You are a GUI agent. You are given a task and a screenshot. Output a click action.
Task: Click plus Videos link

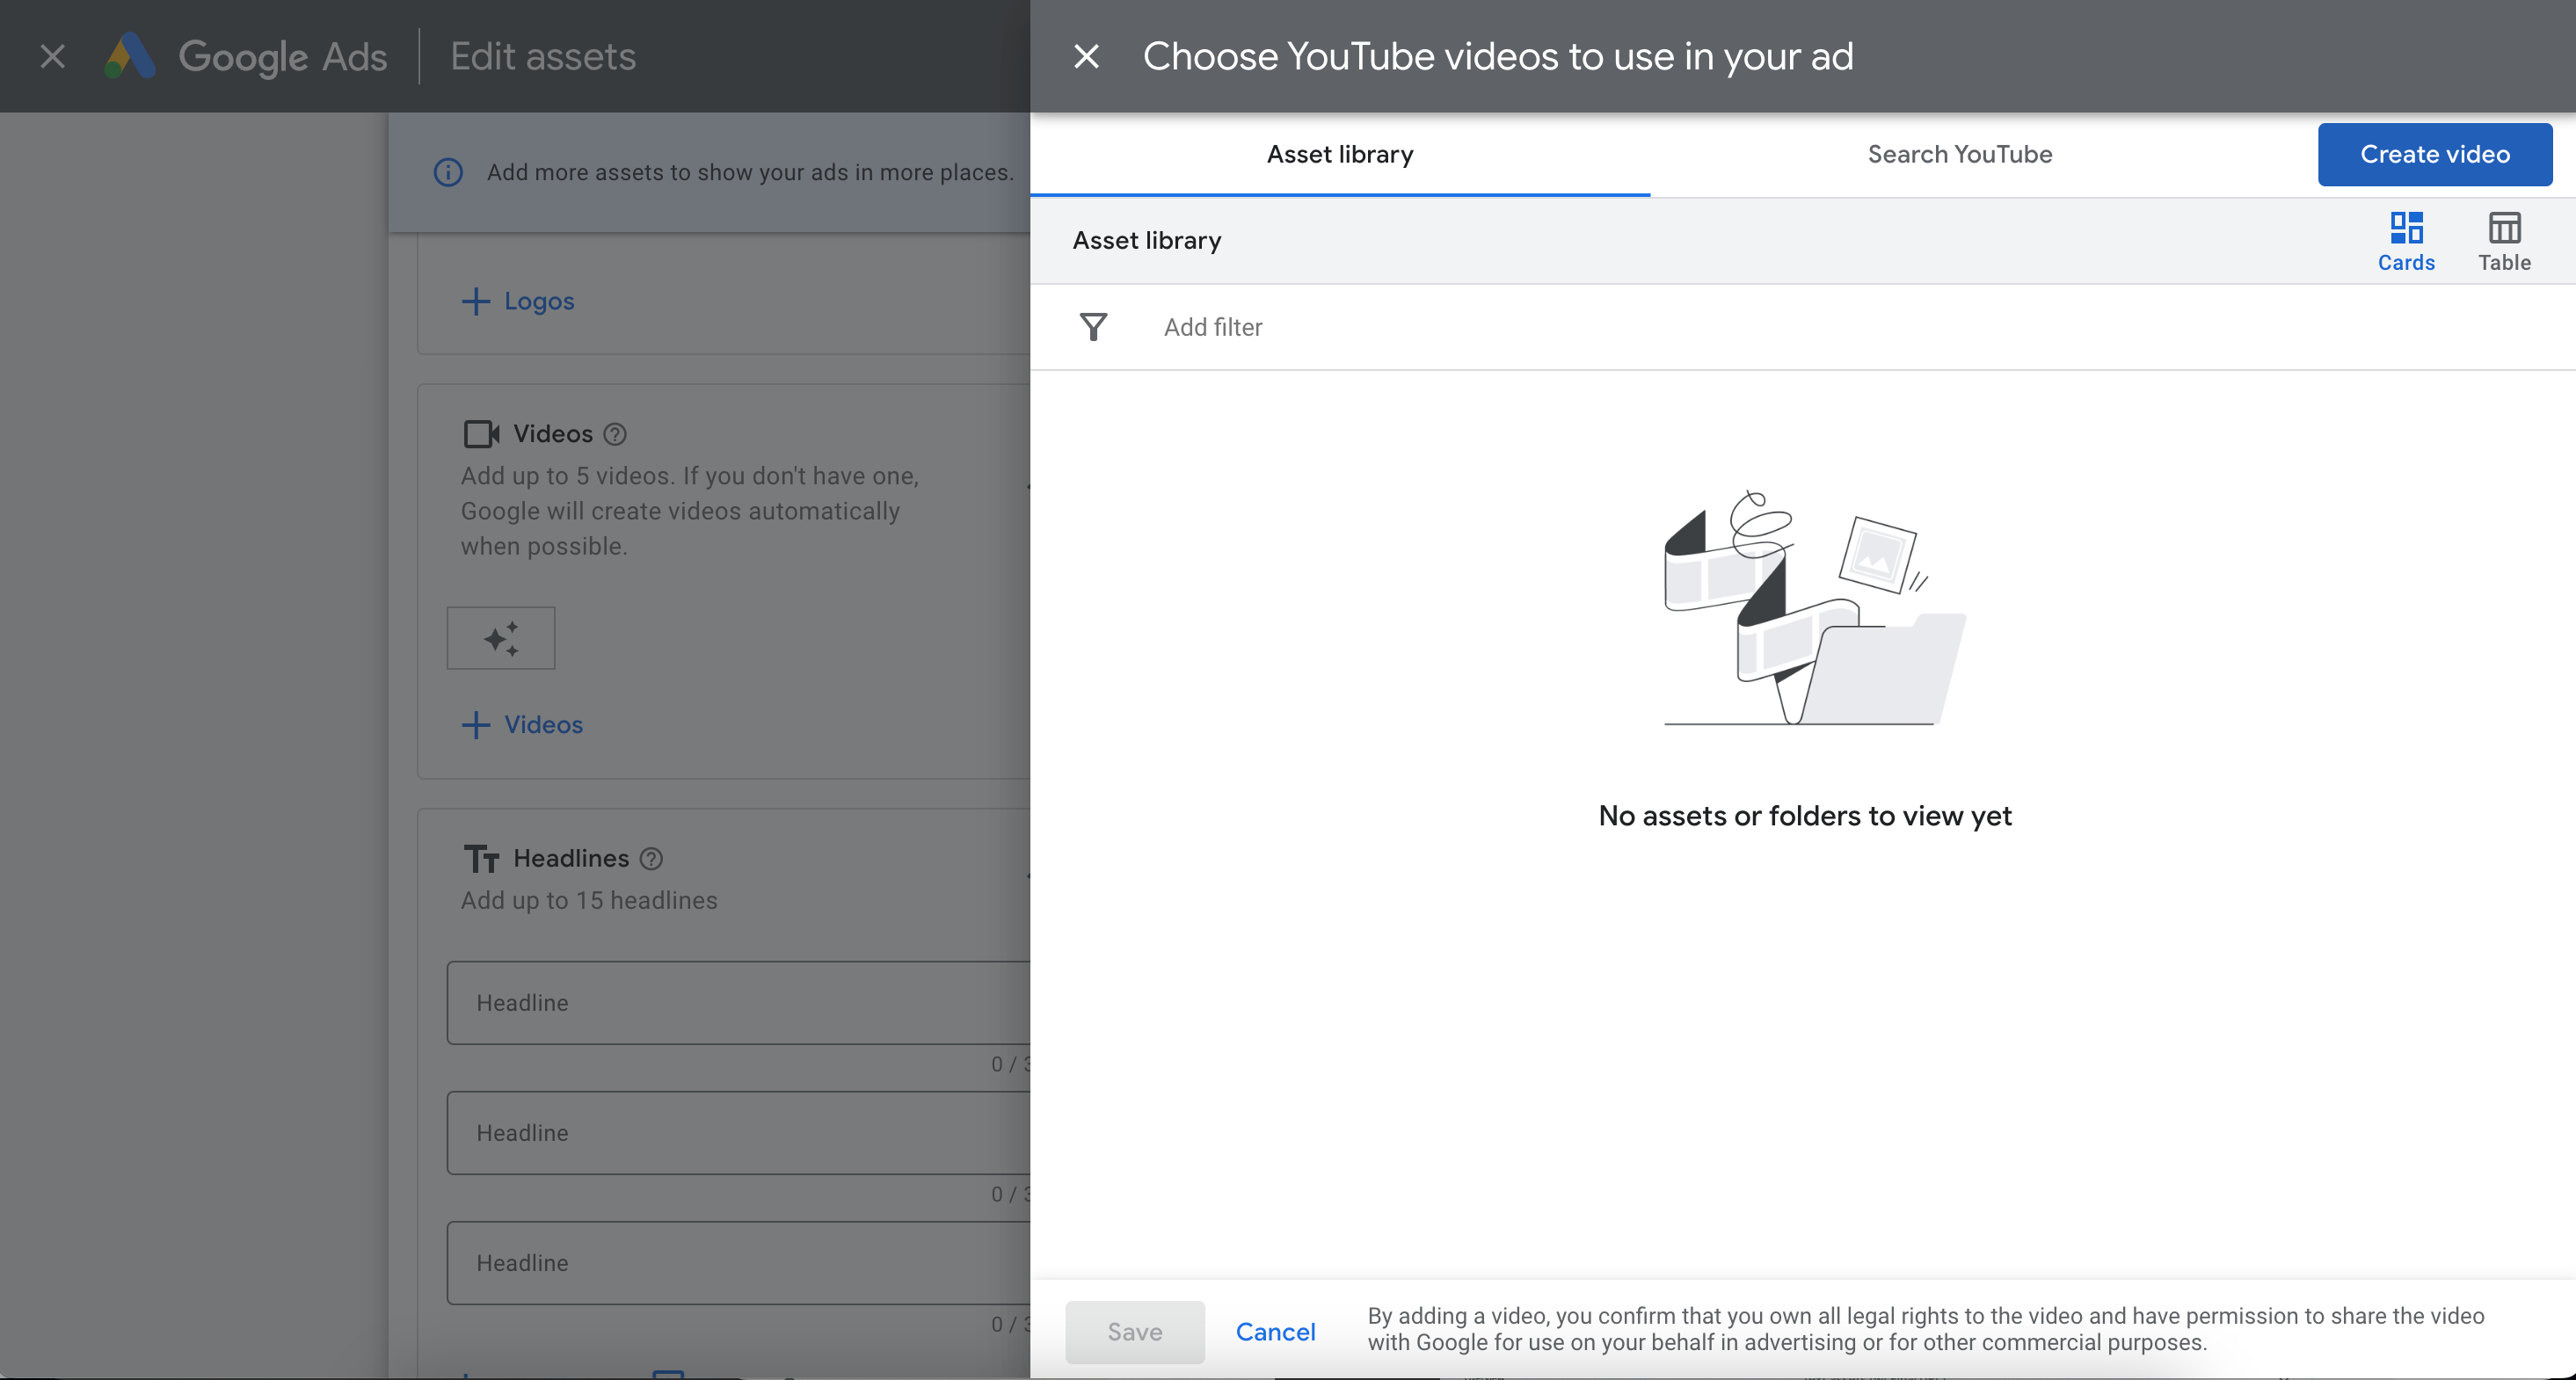pyautogui.click(x=522, y=724)
